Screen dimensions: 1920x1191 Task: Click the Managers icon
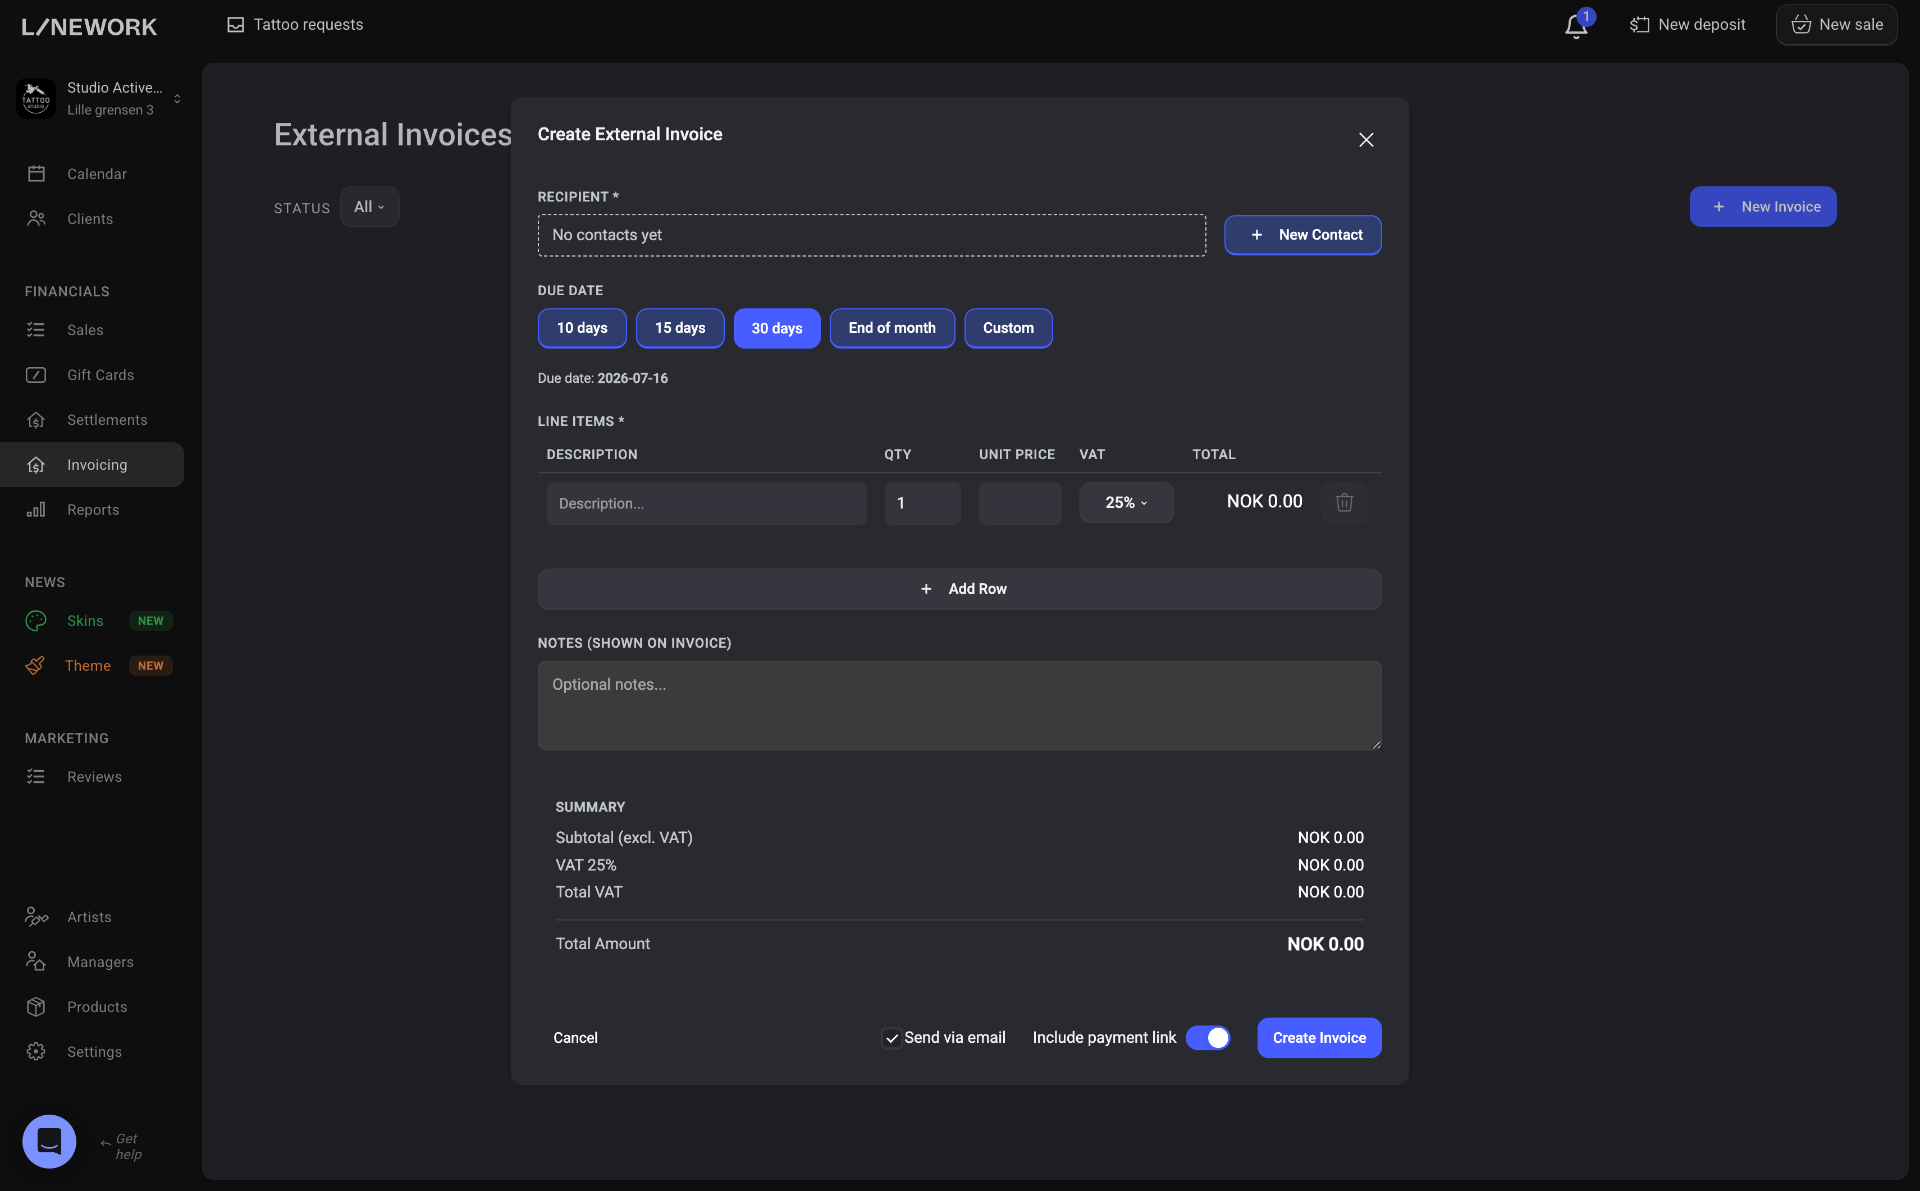(x=36, y=962)
